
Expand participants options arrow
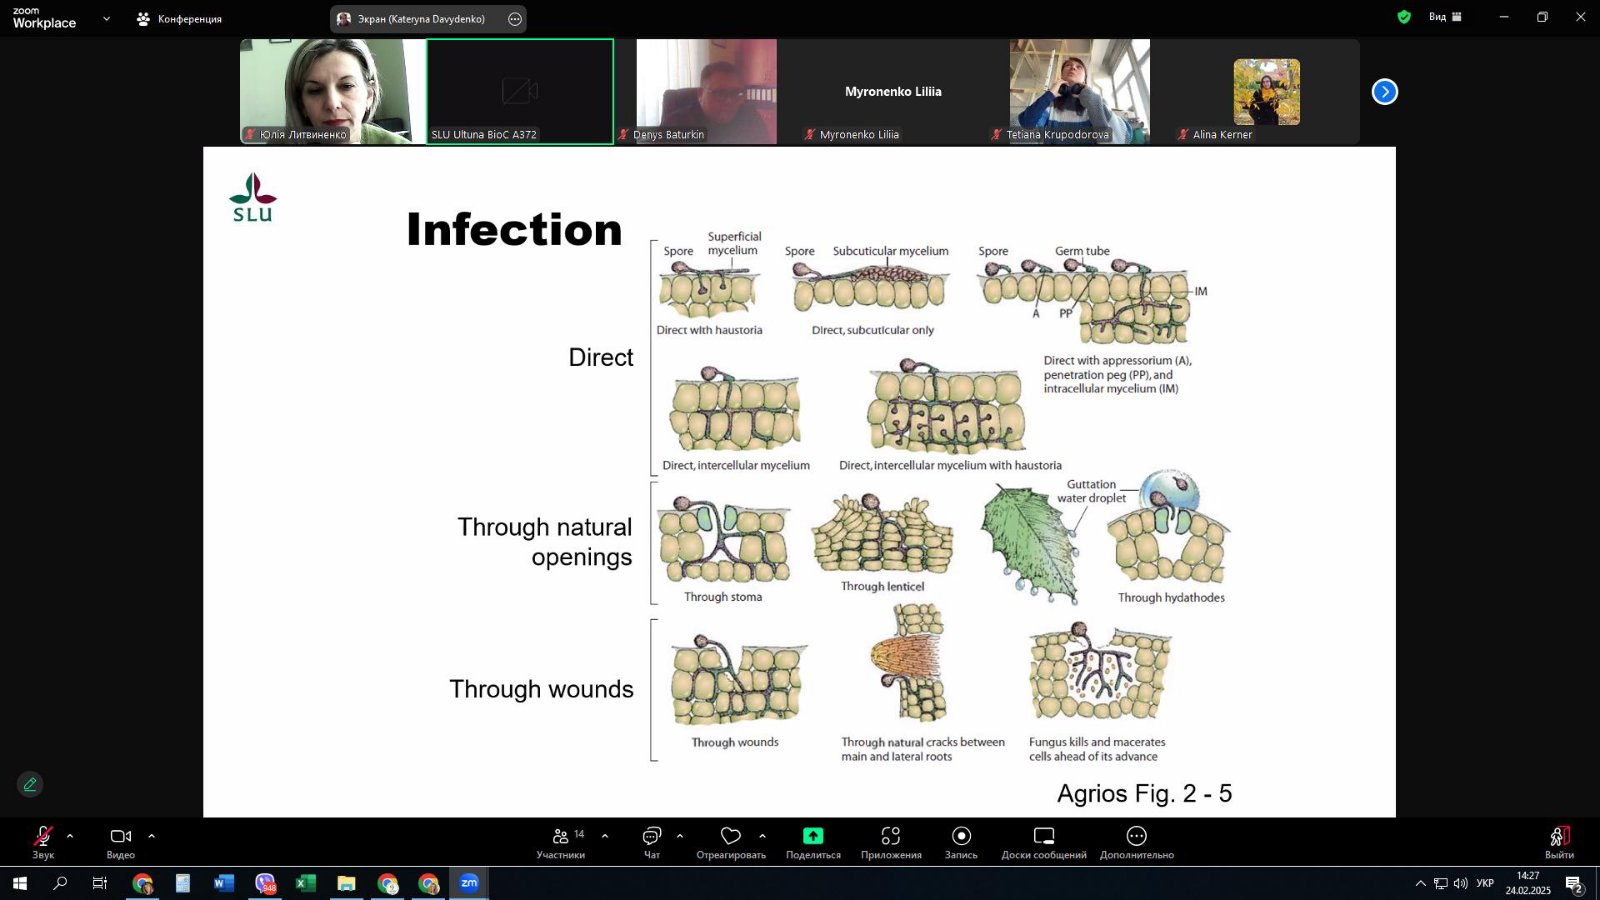point(605,836)
